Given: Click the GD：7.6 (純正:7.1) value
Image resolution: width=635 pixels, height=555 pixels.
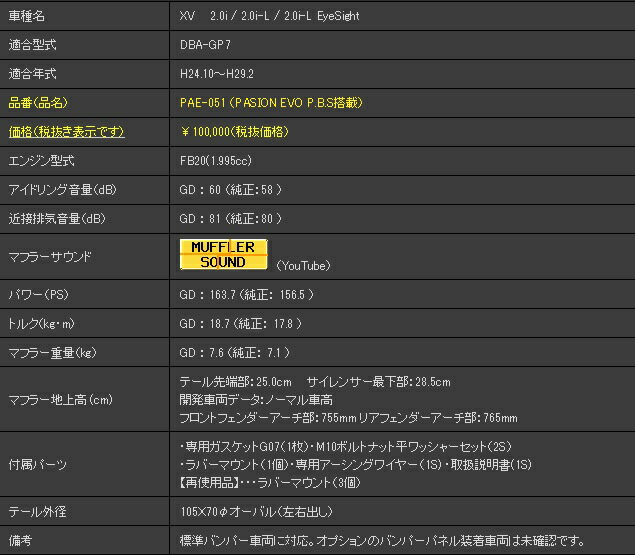Looking at the screenshot, I should 234,352.
